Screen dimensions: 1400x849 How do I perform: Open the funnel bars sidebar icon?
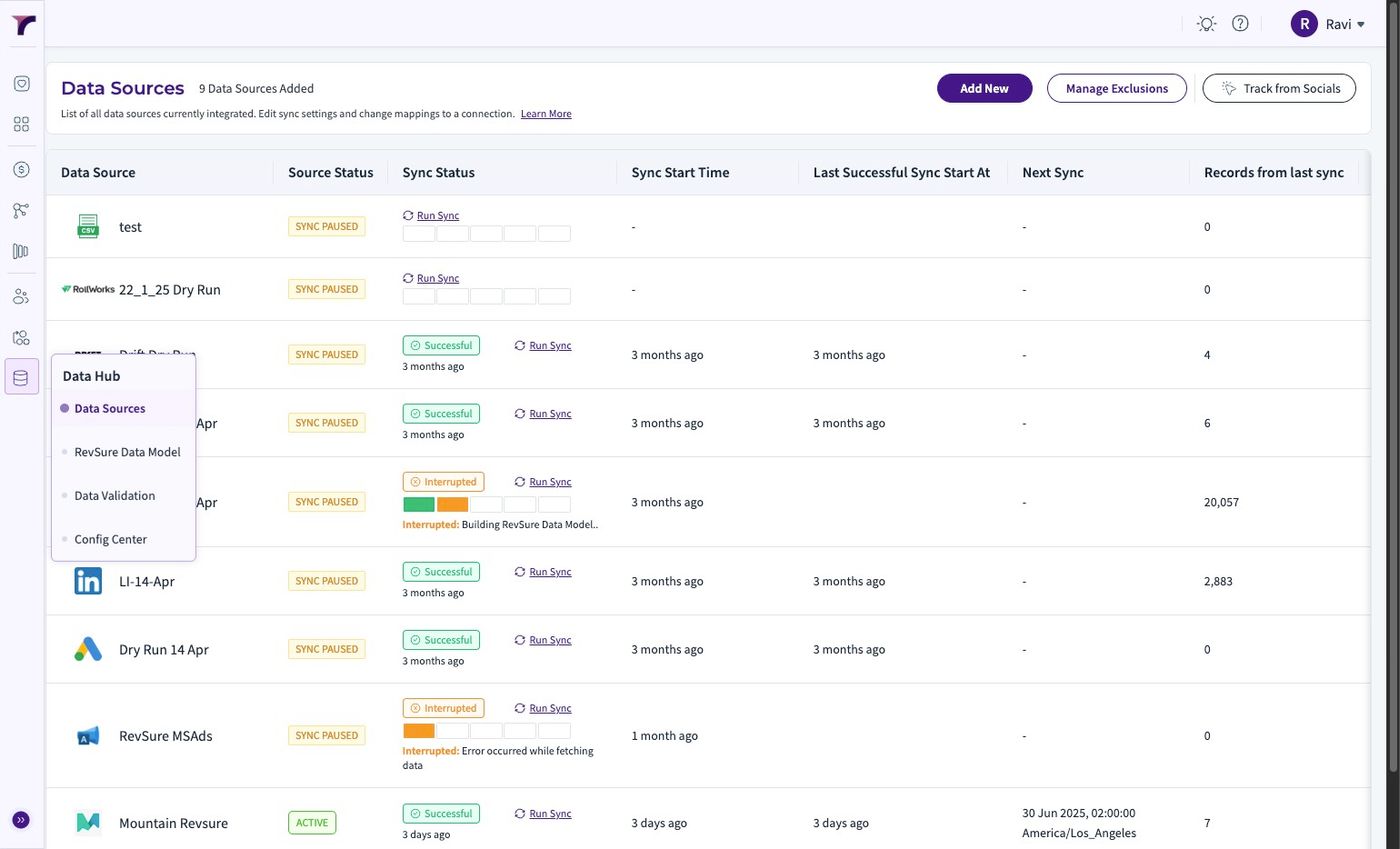(21, 251)
